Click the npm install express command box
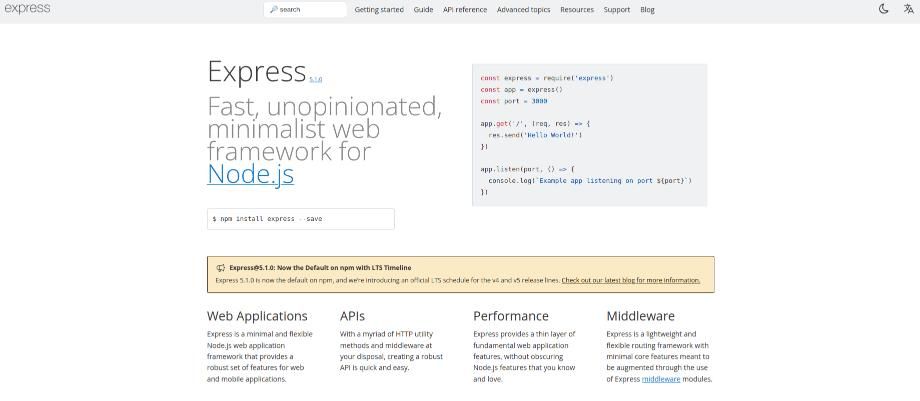 coord(300,218)
